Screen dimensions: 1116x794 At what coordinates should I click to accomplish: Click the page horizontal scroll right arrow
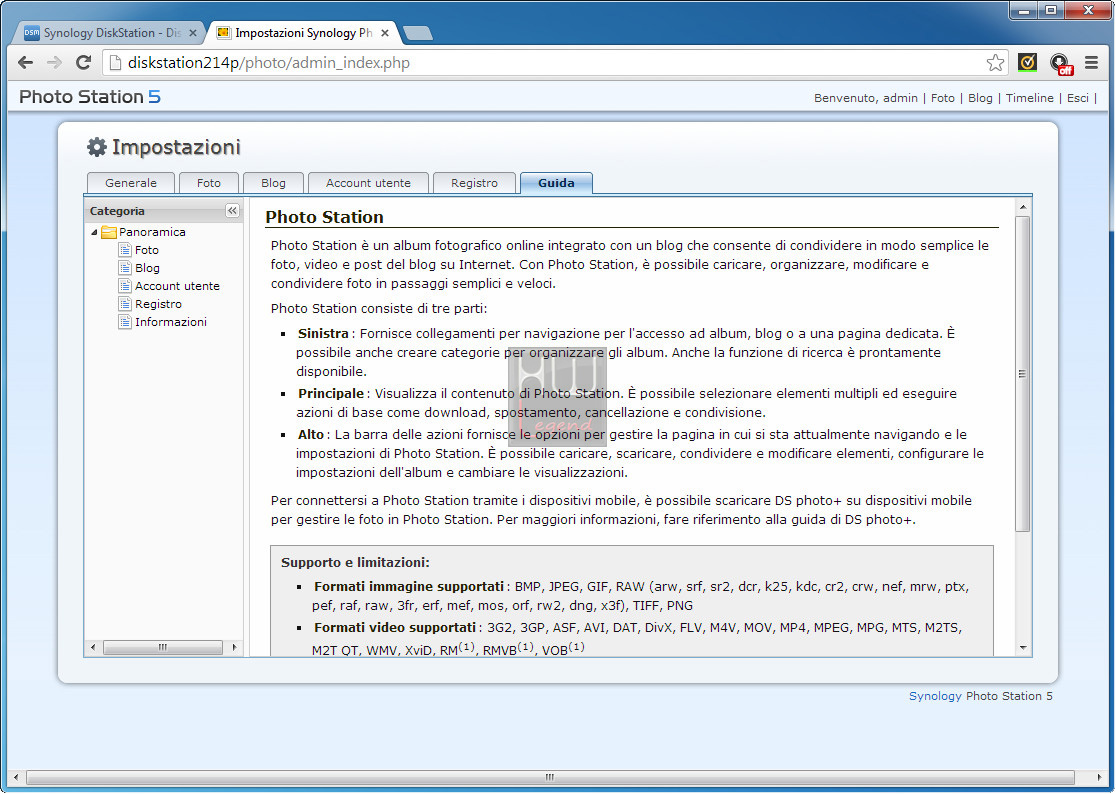coord(1099,778)
